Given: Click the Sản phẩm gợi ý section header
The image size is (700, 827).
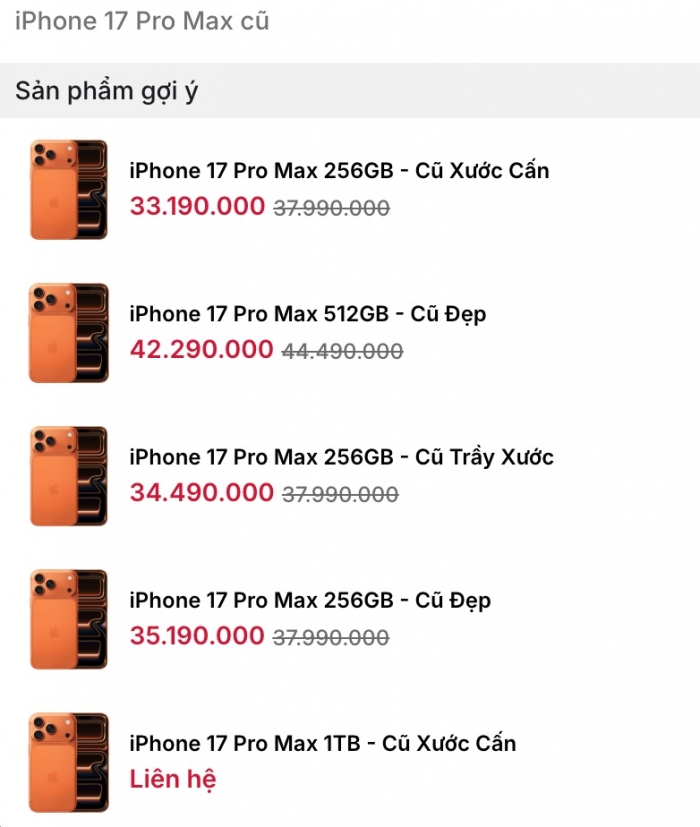Looking at the screenshot, I should tap(107, 91).
